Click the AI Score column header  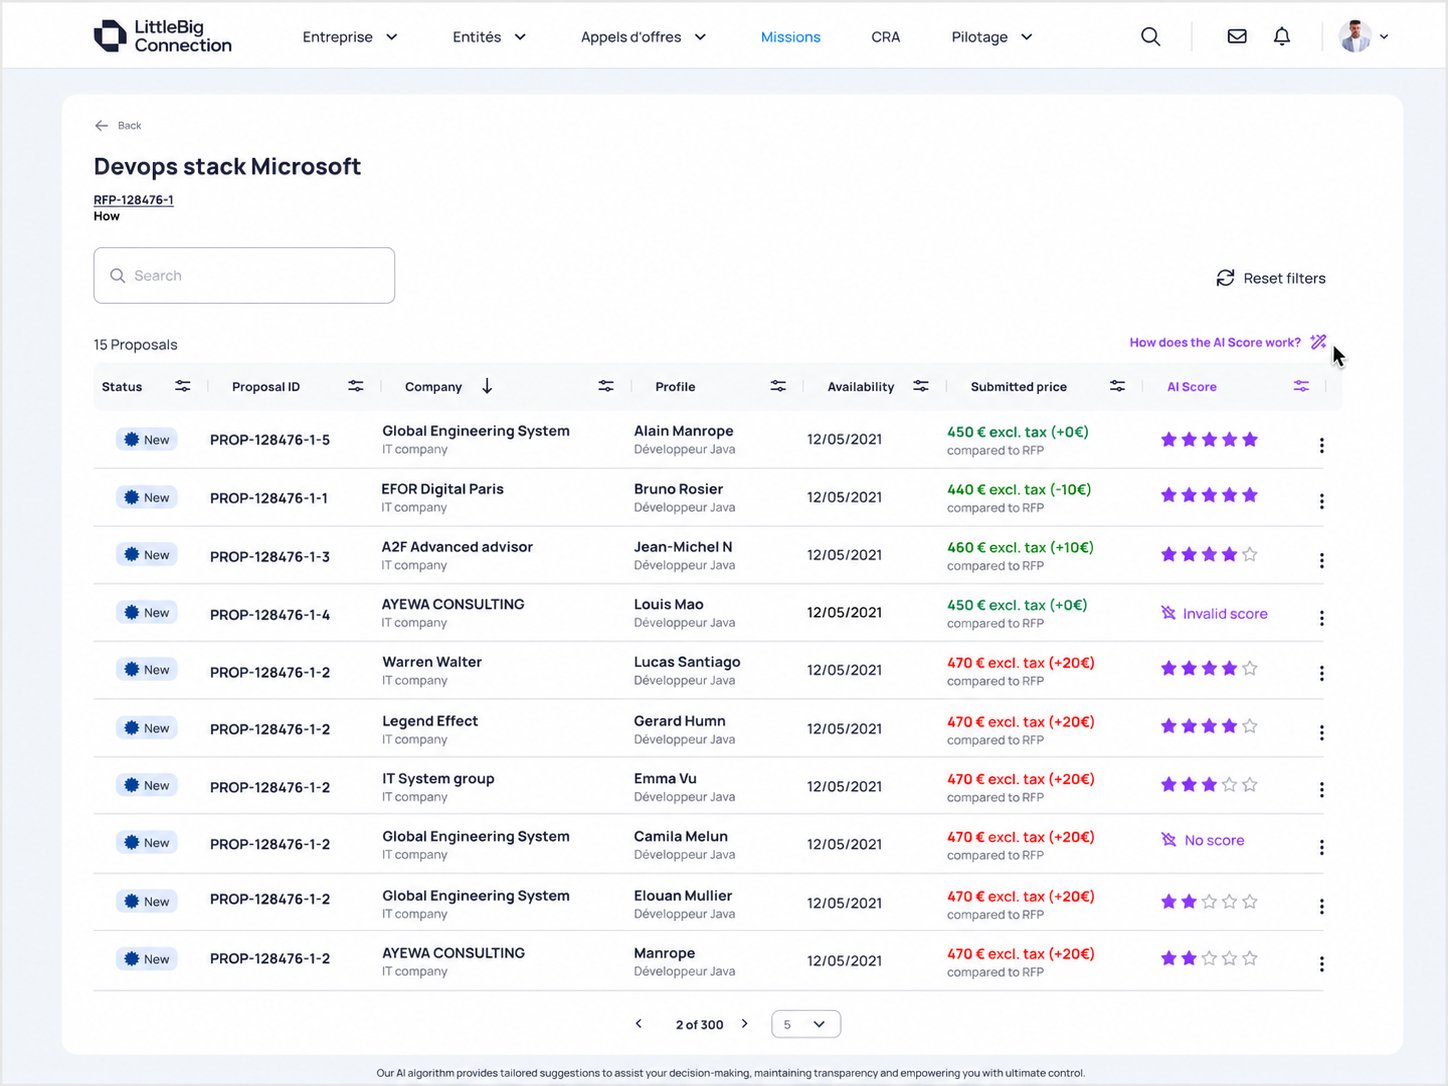tap(1192, 387)
